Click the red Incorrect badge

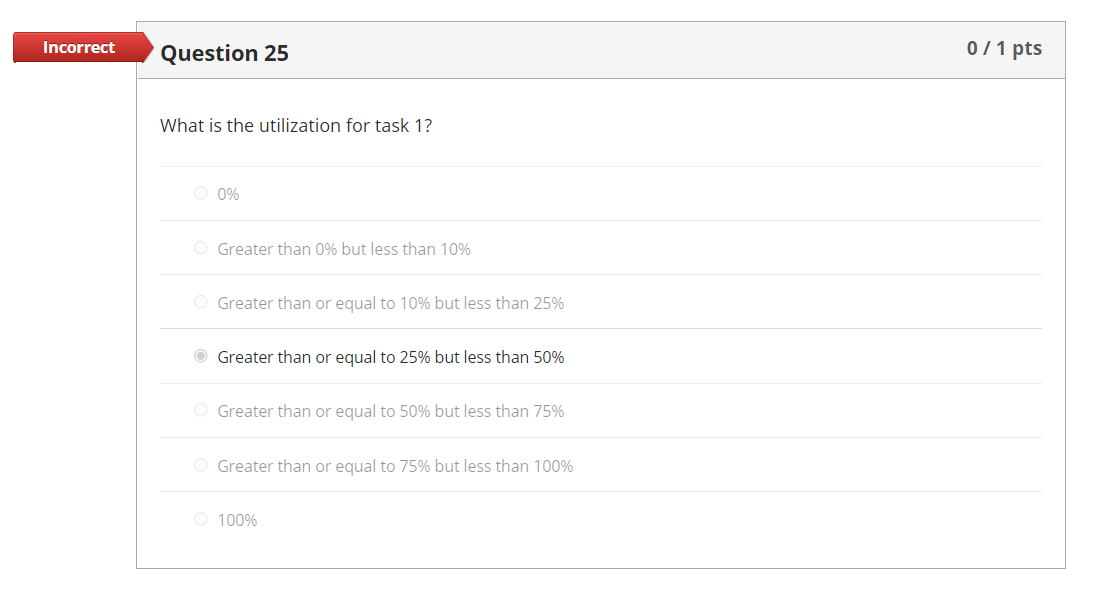[x=79, y=47]
